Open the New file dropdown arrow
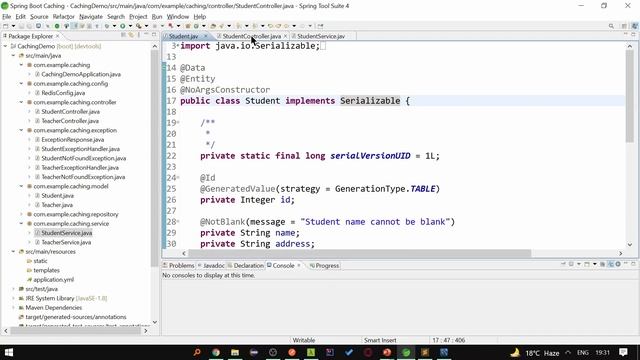This screenshot has width=640, height=360. click(13, 26)
